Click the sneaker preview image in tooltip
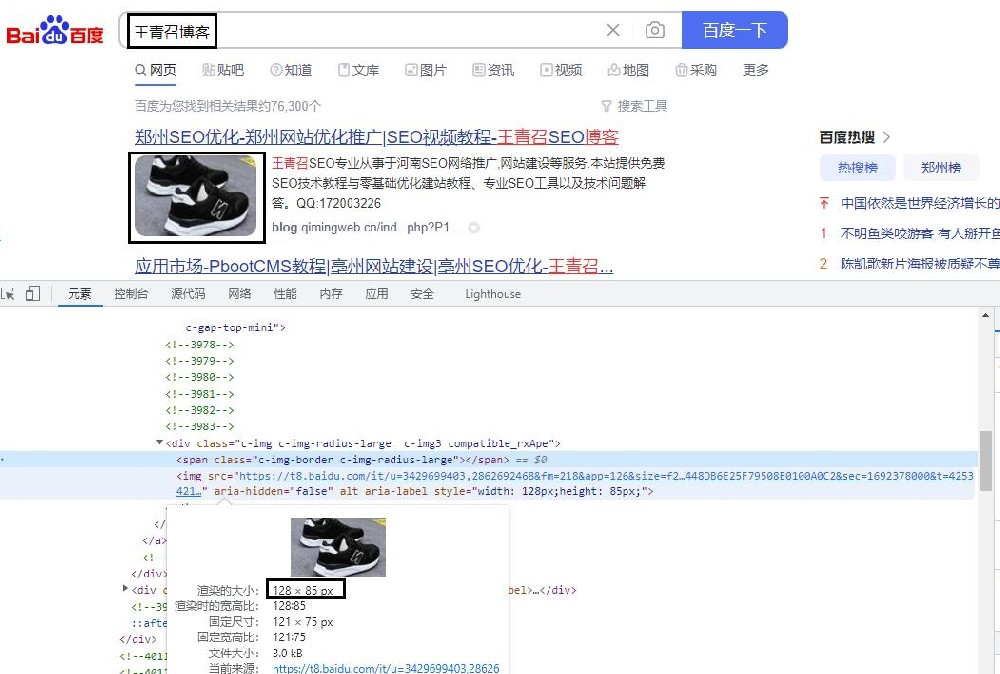The width and height of the screenshot is (1000, 674). [338, 547]
